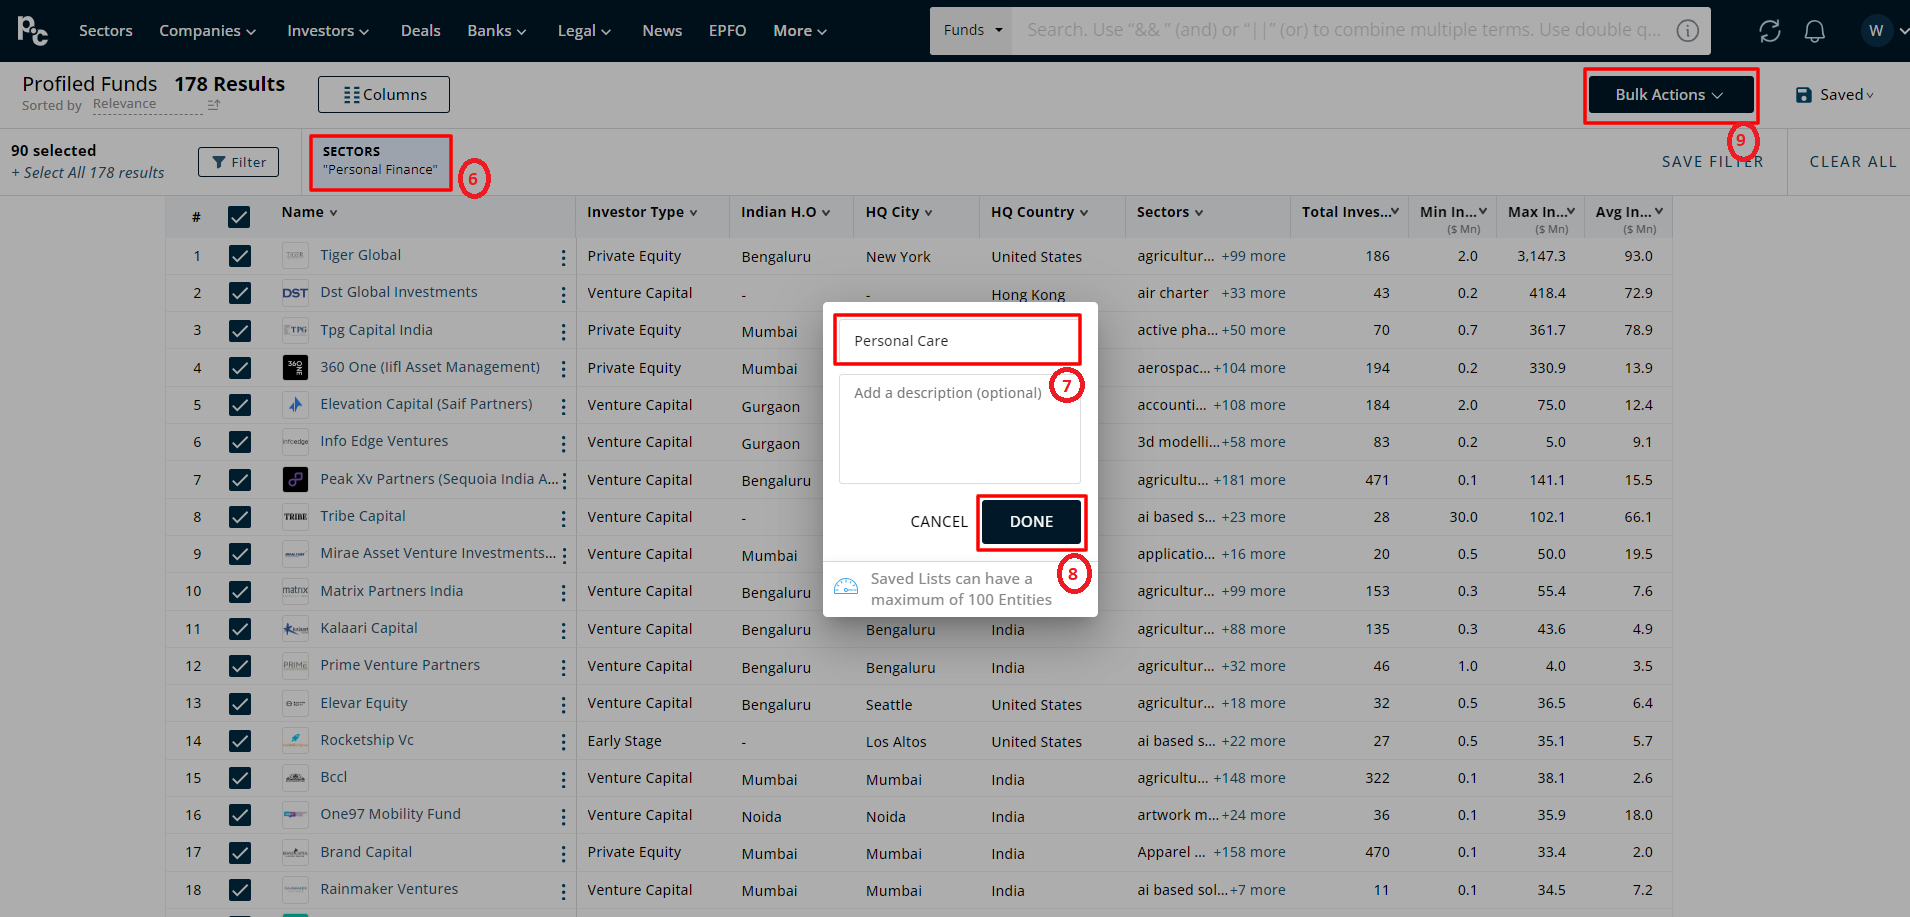Go to the Deals page

coord(420,31)
